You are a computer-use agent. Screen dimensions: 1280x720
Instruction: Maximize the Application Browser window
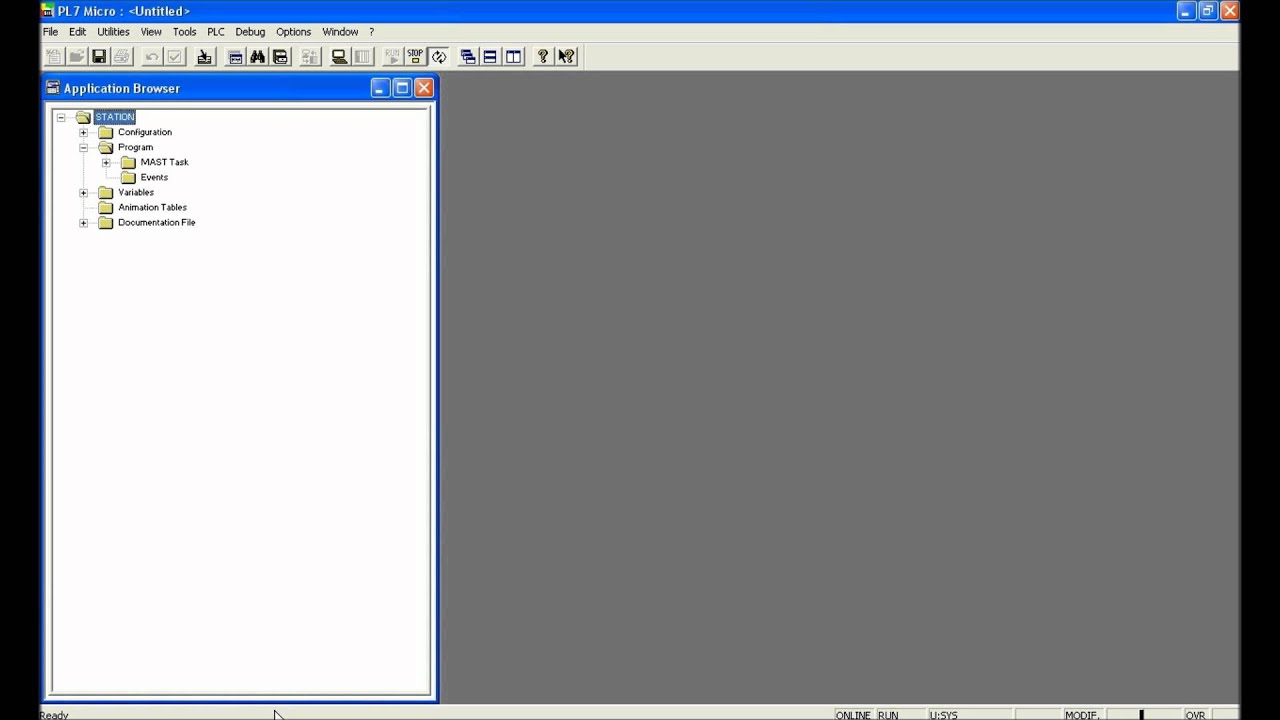[x=402, y=88]
